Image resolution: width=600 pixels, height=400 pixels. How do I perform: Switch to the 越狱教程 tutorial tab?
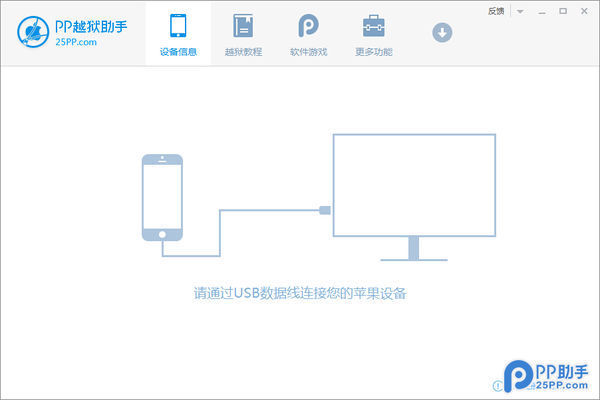pyautogui.click(x=243, y=34)
